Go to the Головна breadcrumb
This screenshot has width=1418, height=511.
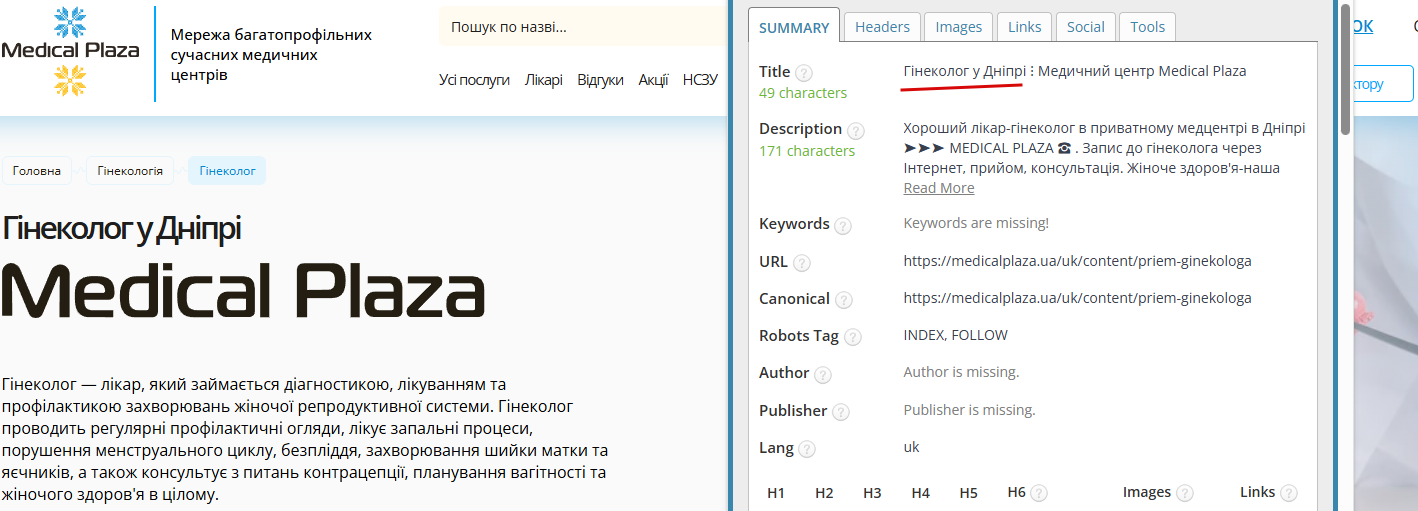pos(37,171)
